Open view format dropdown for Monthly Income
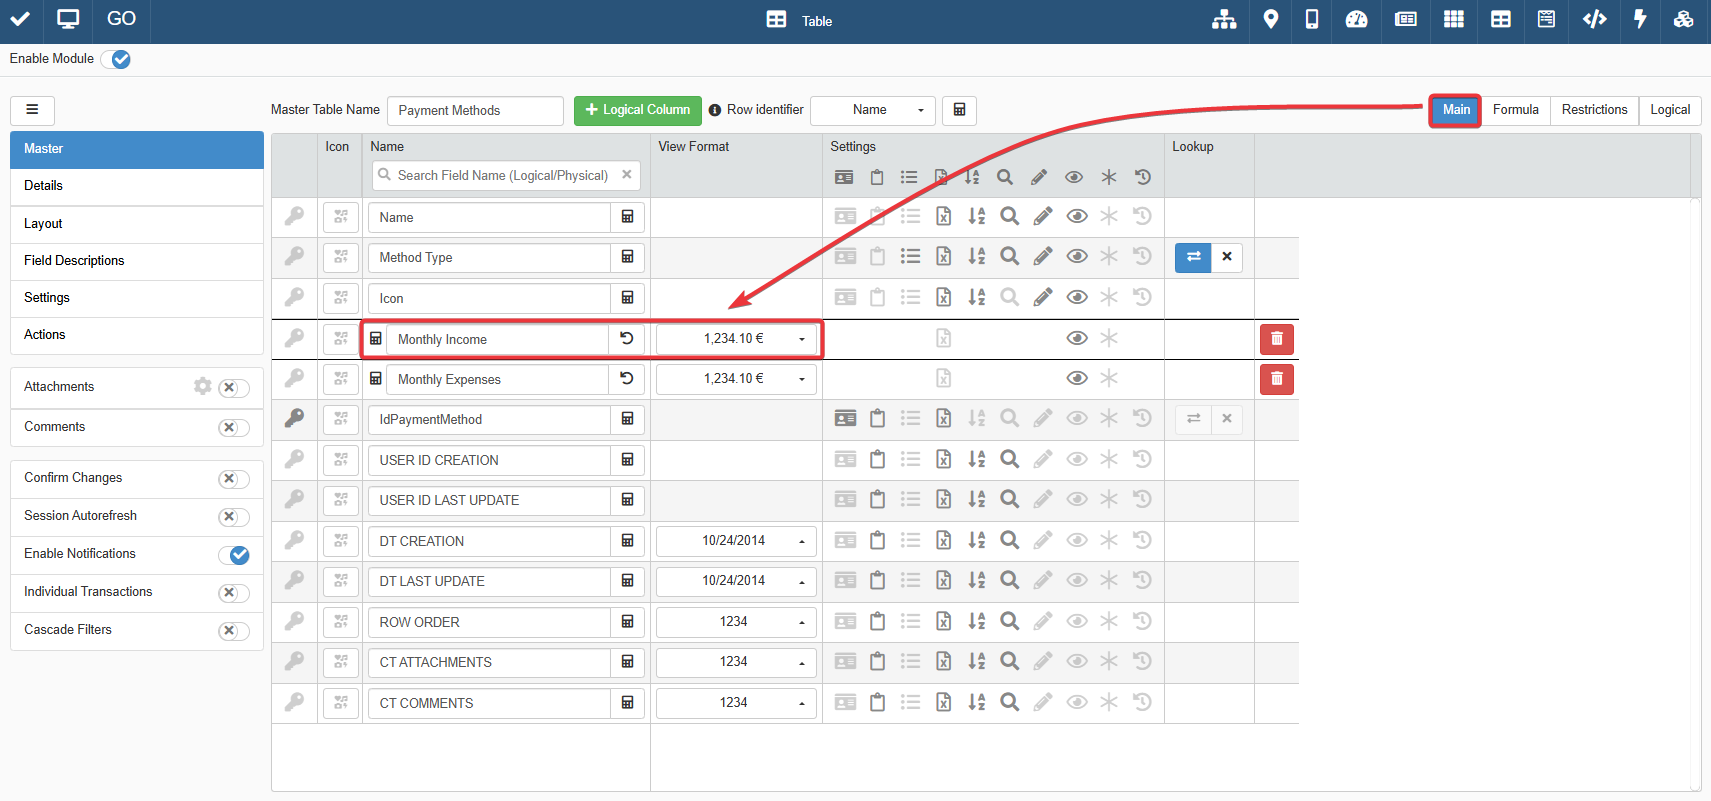 pyautogui.click(x=736, y=339)
